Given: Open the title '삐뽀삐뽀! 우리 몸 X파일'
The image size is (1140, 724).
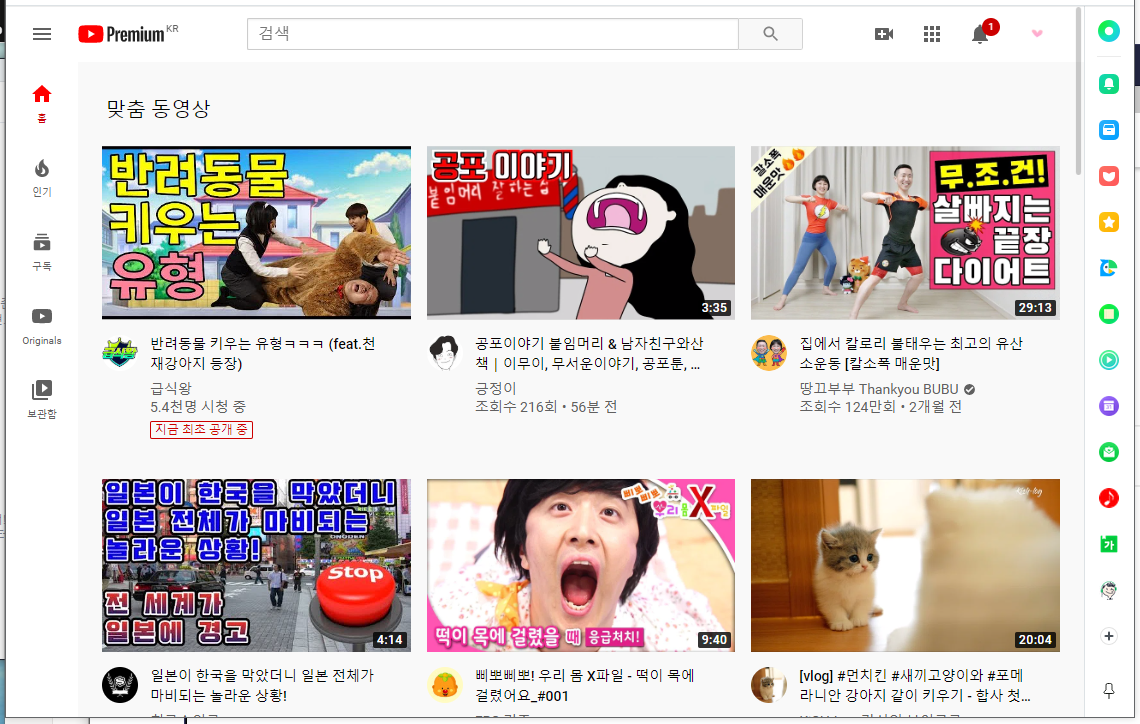Looking at the screenshot, I should pos(585,685).
